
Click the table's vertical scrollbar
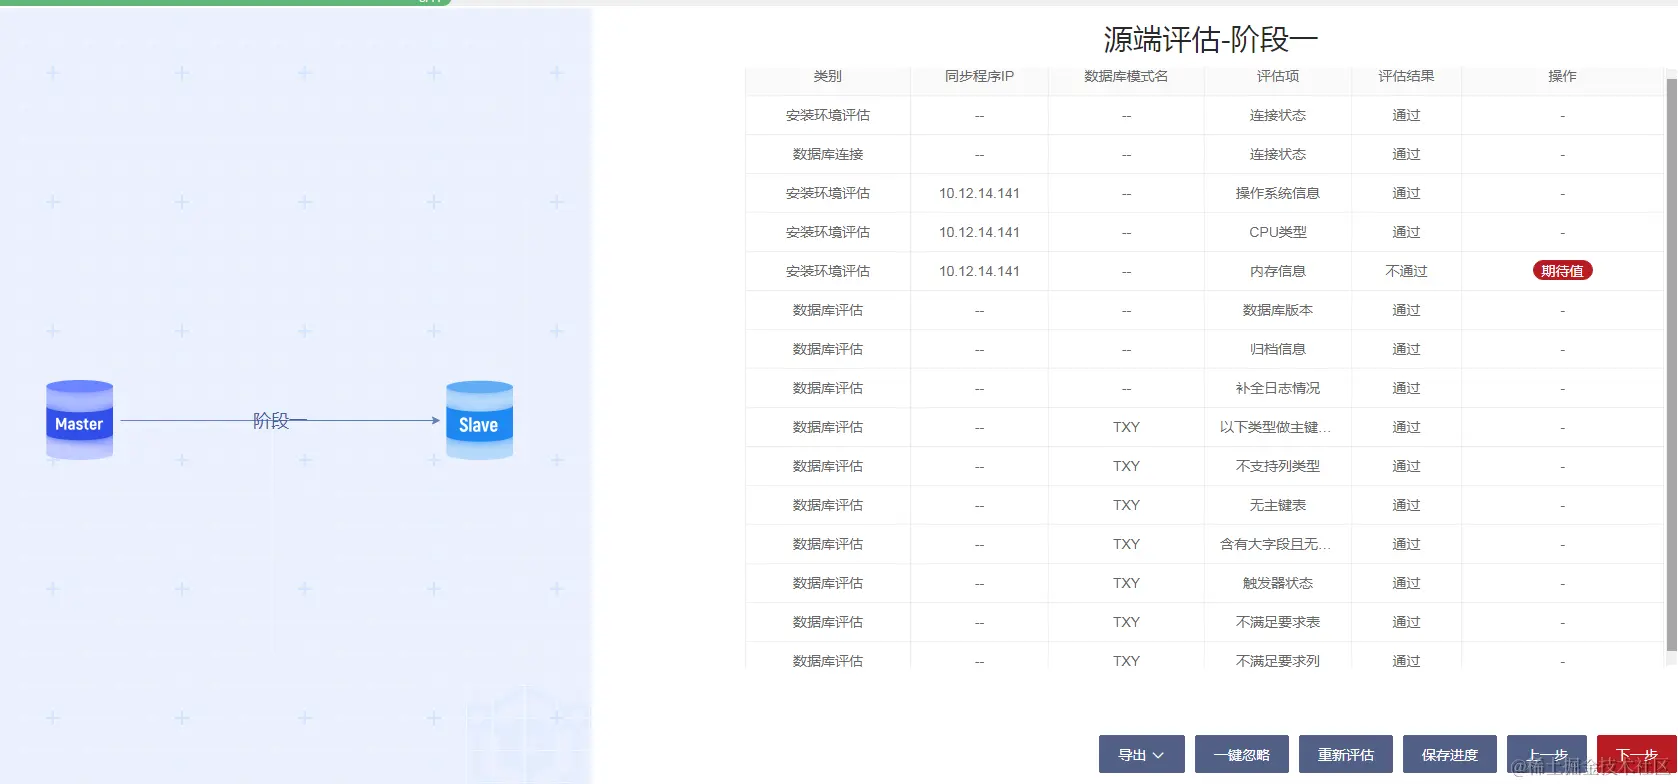tap(1671, 364)
